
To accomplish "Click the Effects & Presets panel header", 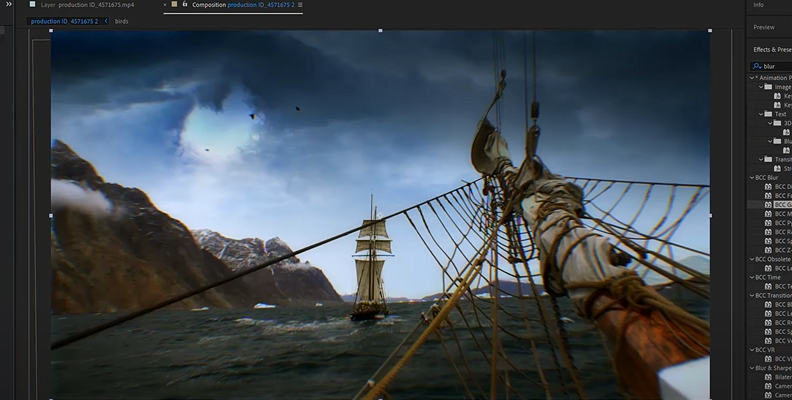I will pos(772,49).
